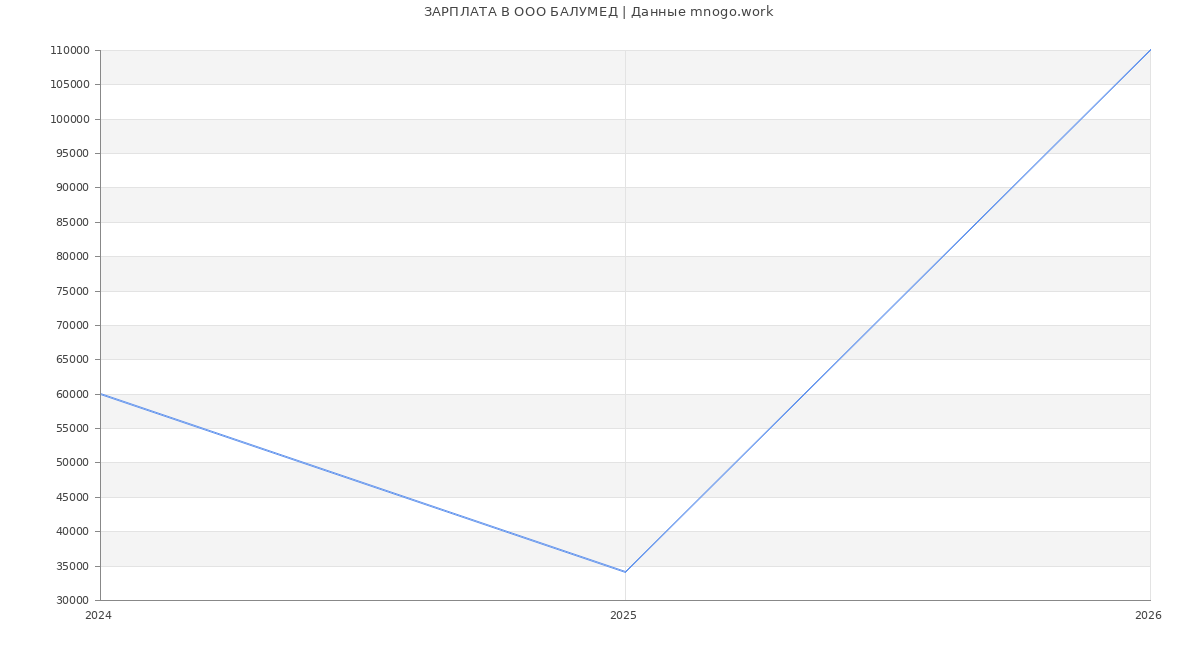Click the 85000 y-axis label
This screenshot has width=1200, height=650.
(x=72, y=222)
